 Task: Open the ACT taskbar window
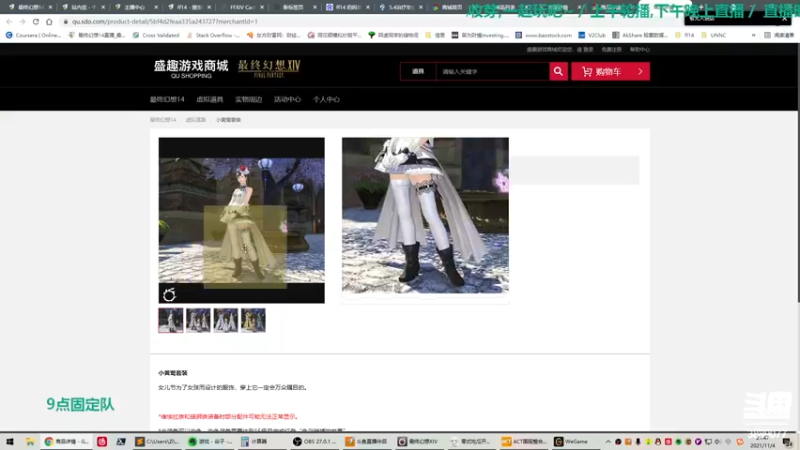pos(524,441)
